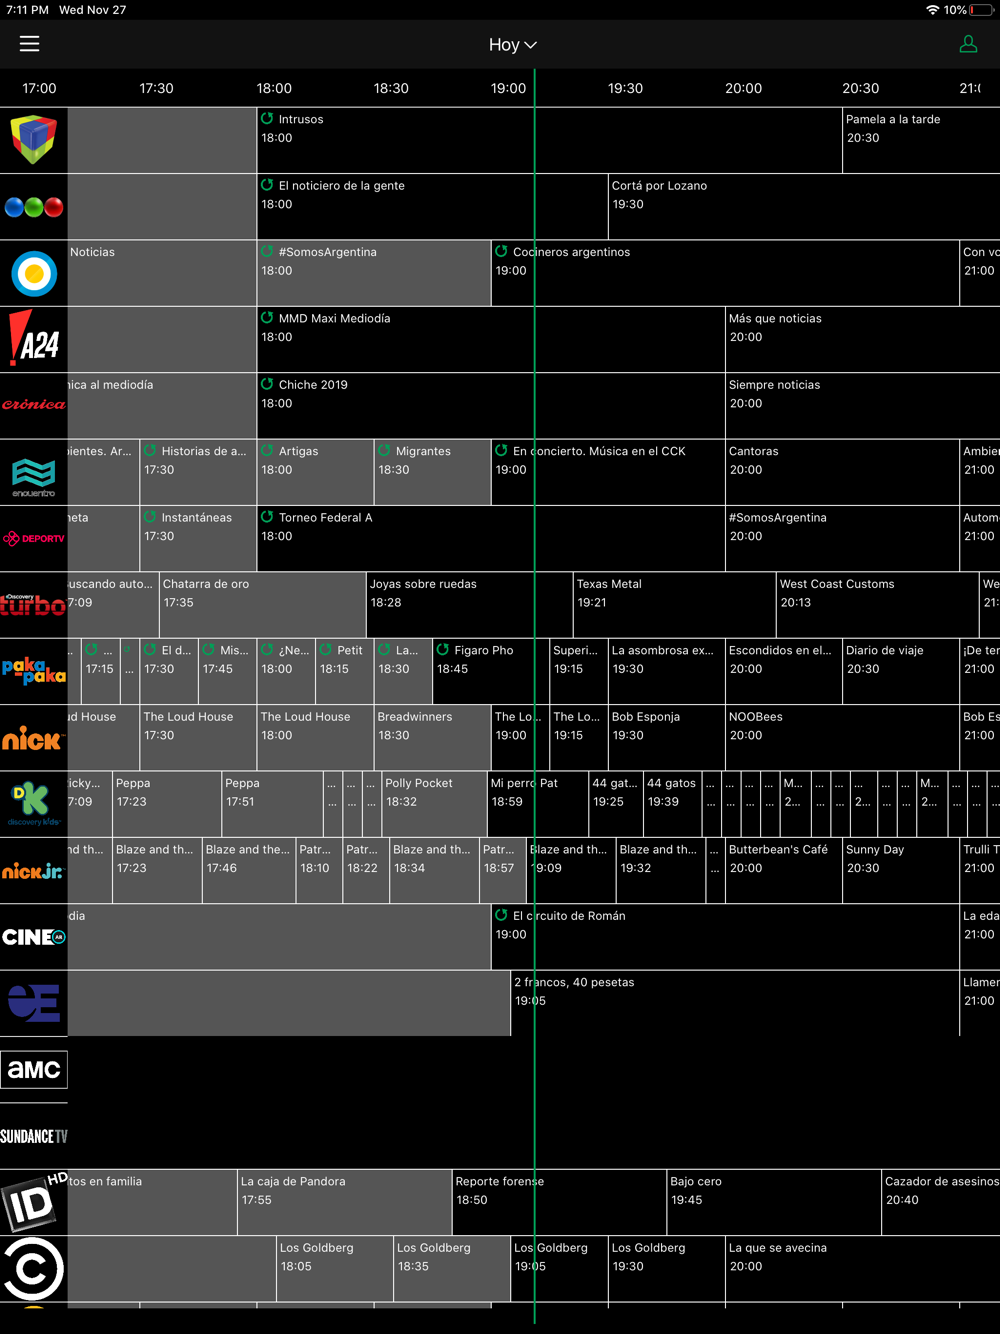Open Reporte forense at 18:50
The width and height of the screenshot is (1000, 1334).
pos(559,1203)
